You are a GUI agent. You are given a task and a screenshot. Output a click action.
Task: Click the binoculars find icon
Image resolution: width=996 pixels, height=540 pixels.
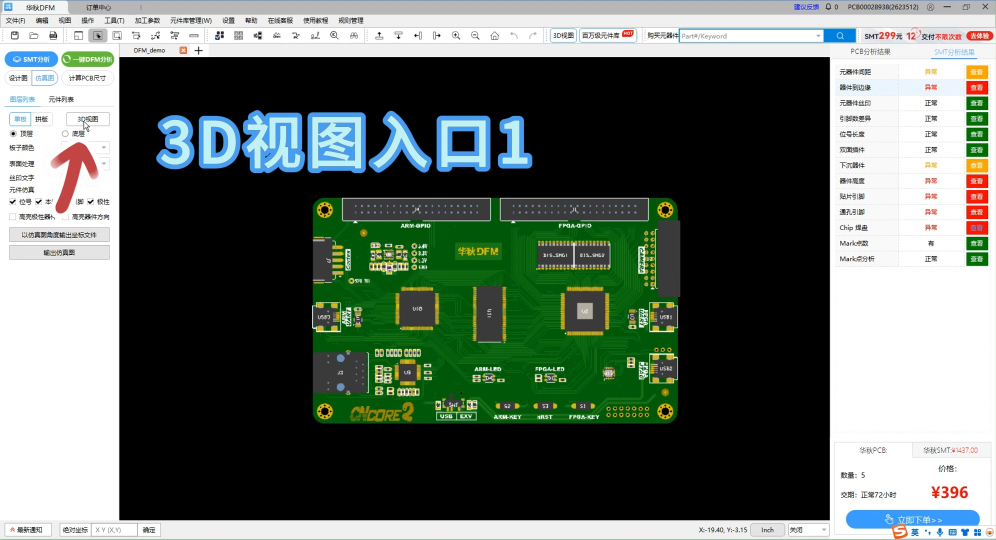tap(354, 36)
